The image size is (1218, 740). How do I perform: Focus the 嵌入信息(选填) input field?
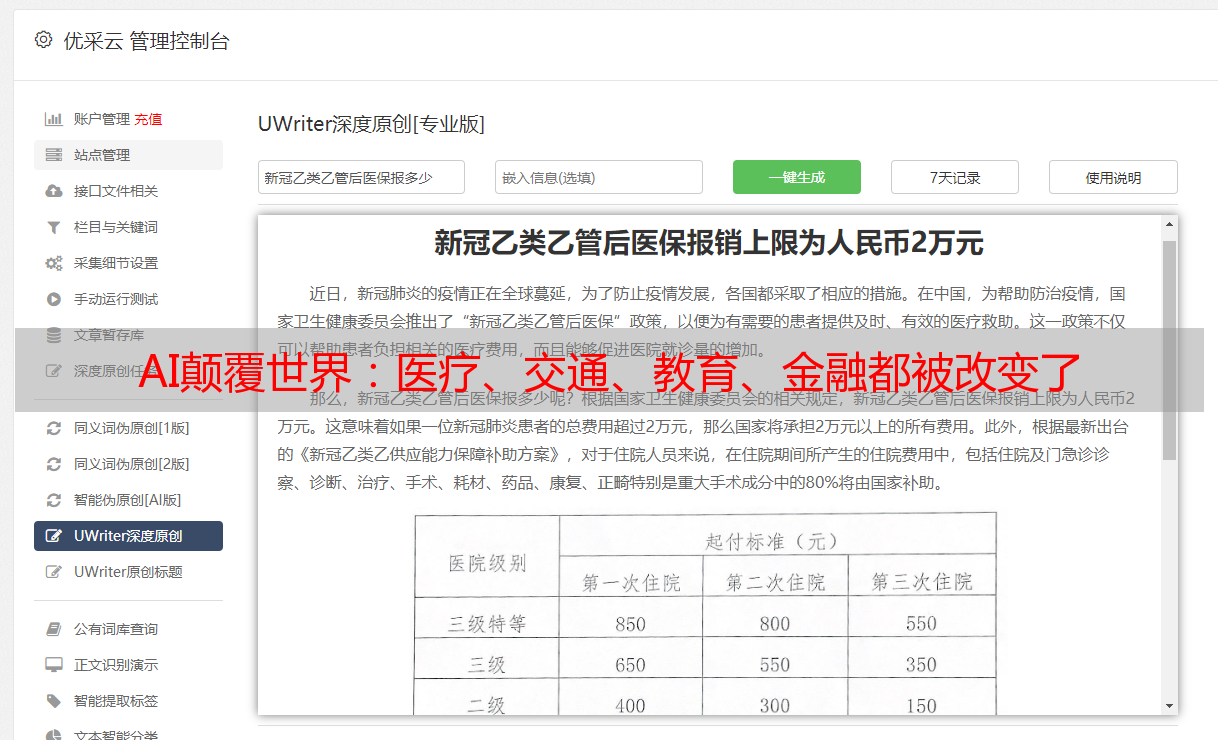tap(598, 177)
